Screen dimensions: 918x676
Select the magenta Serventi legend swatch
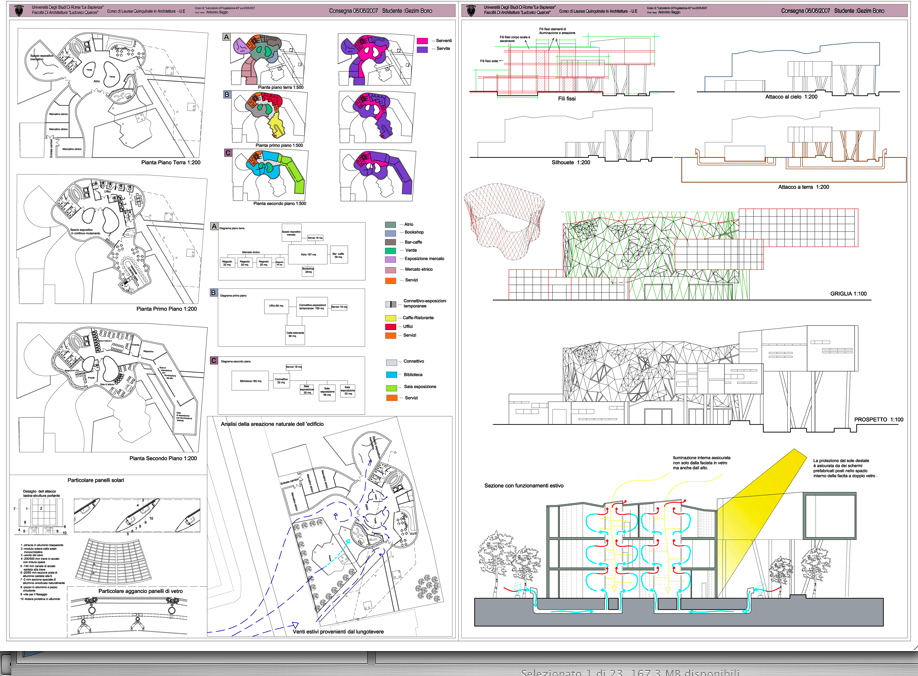(x=420, y=38)
